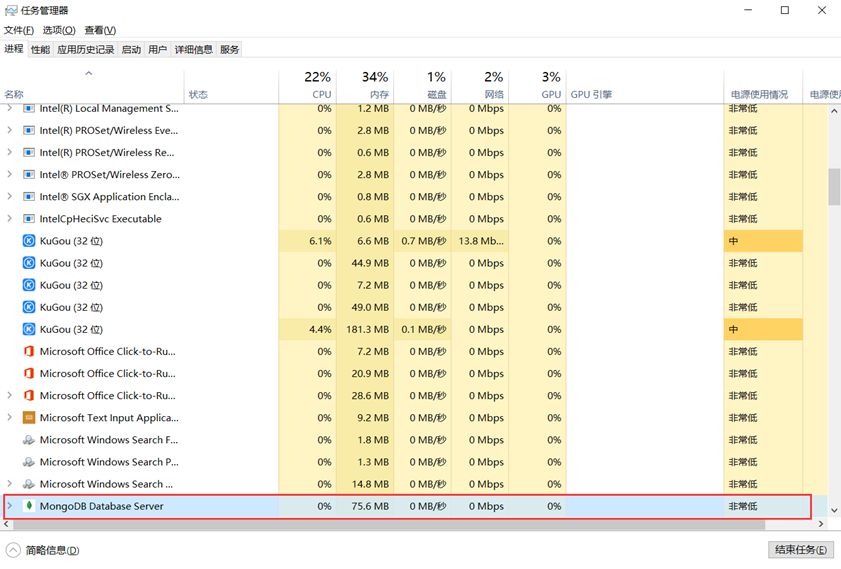Click the KuGou icon in the 44.9 MB row
841x569 pixels.
point(29,263)
